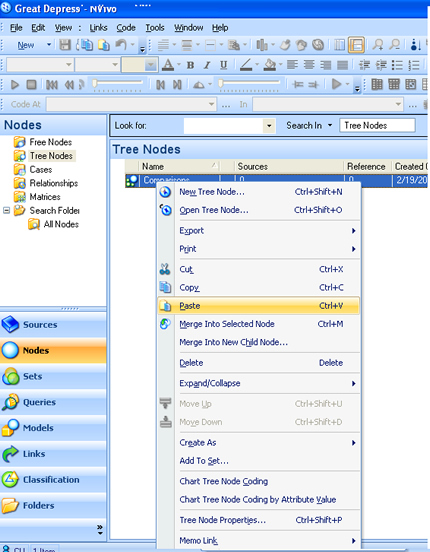Open the font name combo box
The image size is (430, 552).
click(x=40, y=65)
